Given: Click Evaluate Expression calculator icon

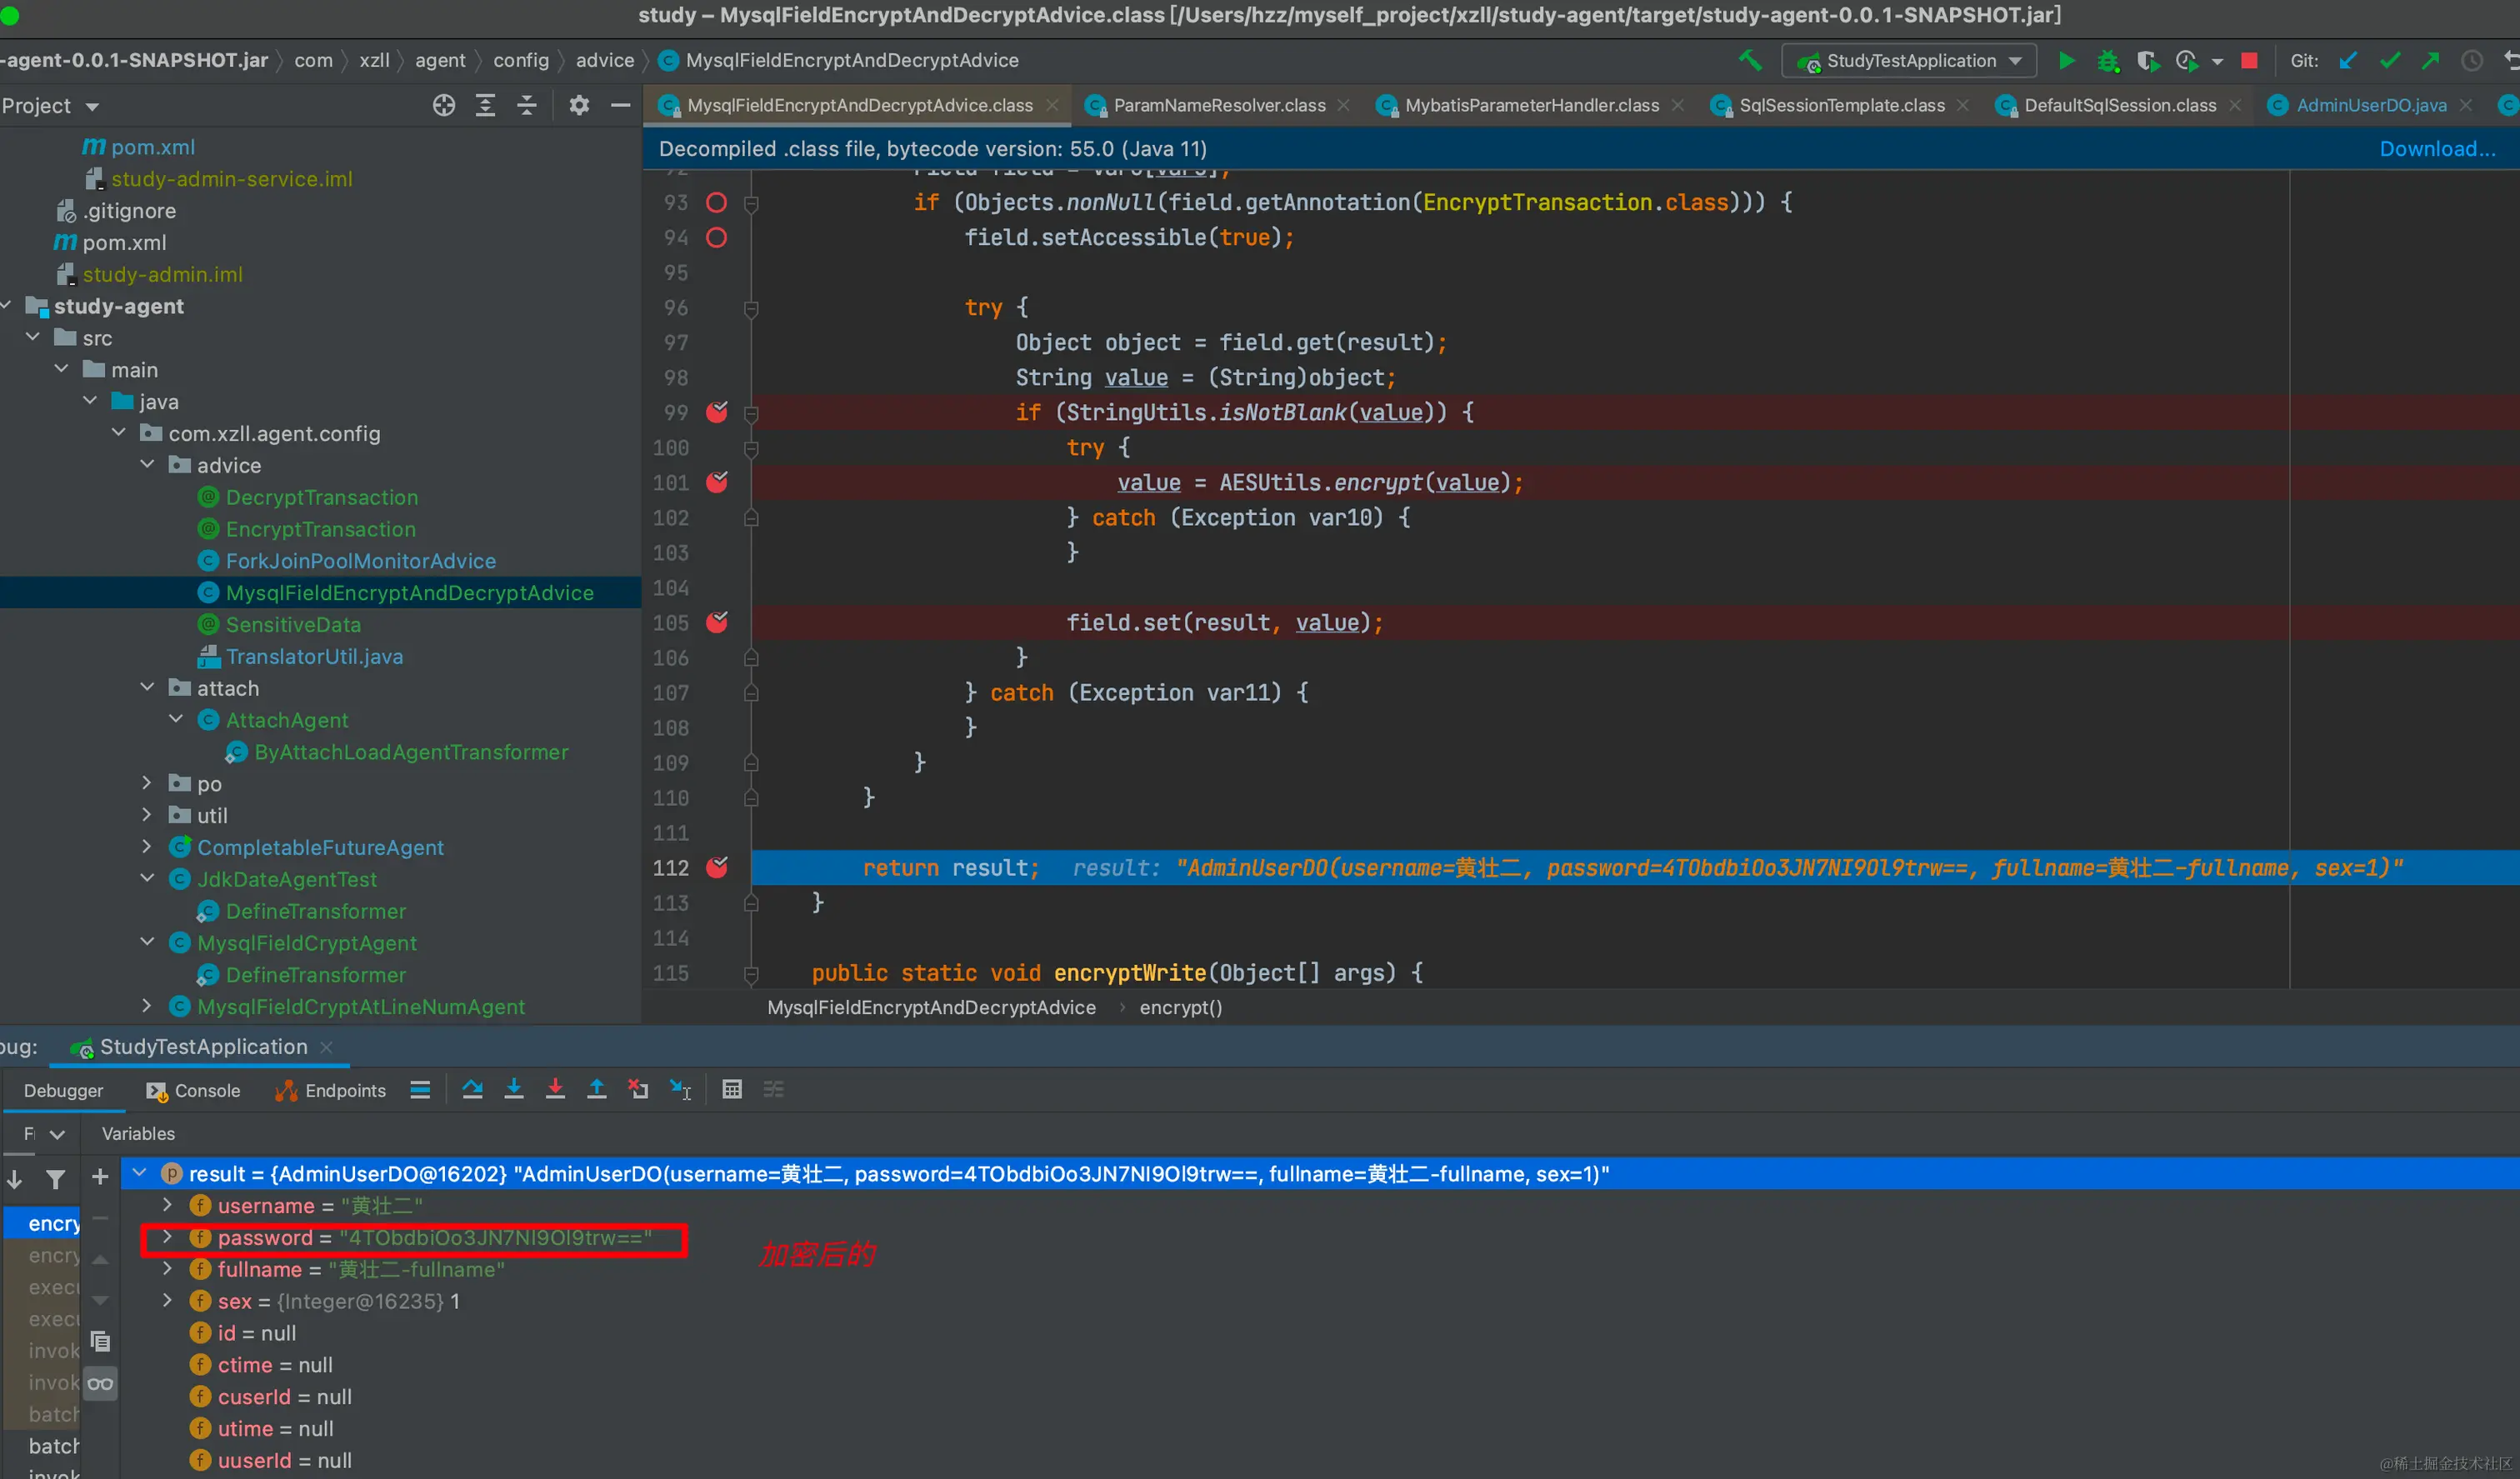Looking at the screenshot, I should 732,1089.
